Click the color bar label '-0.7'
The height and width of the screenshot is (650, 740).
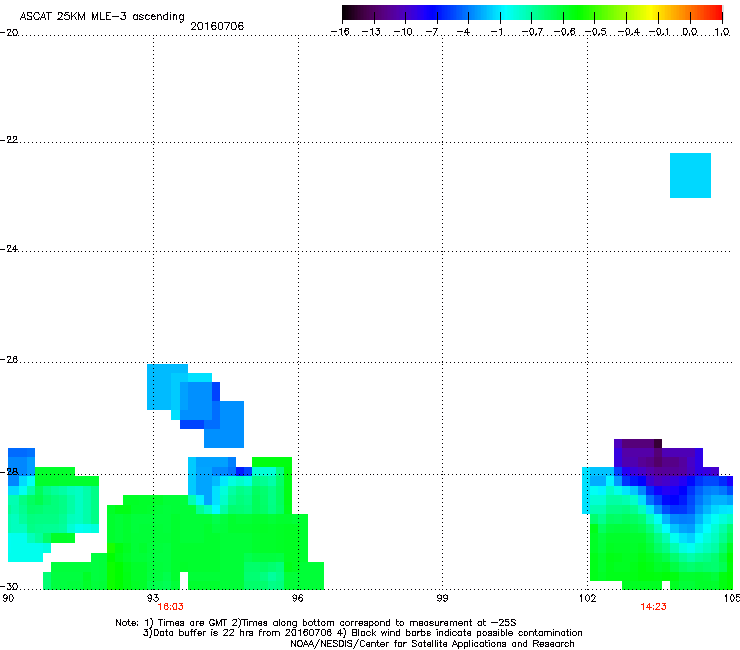tap(532, 32)
